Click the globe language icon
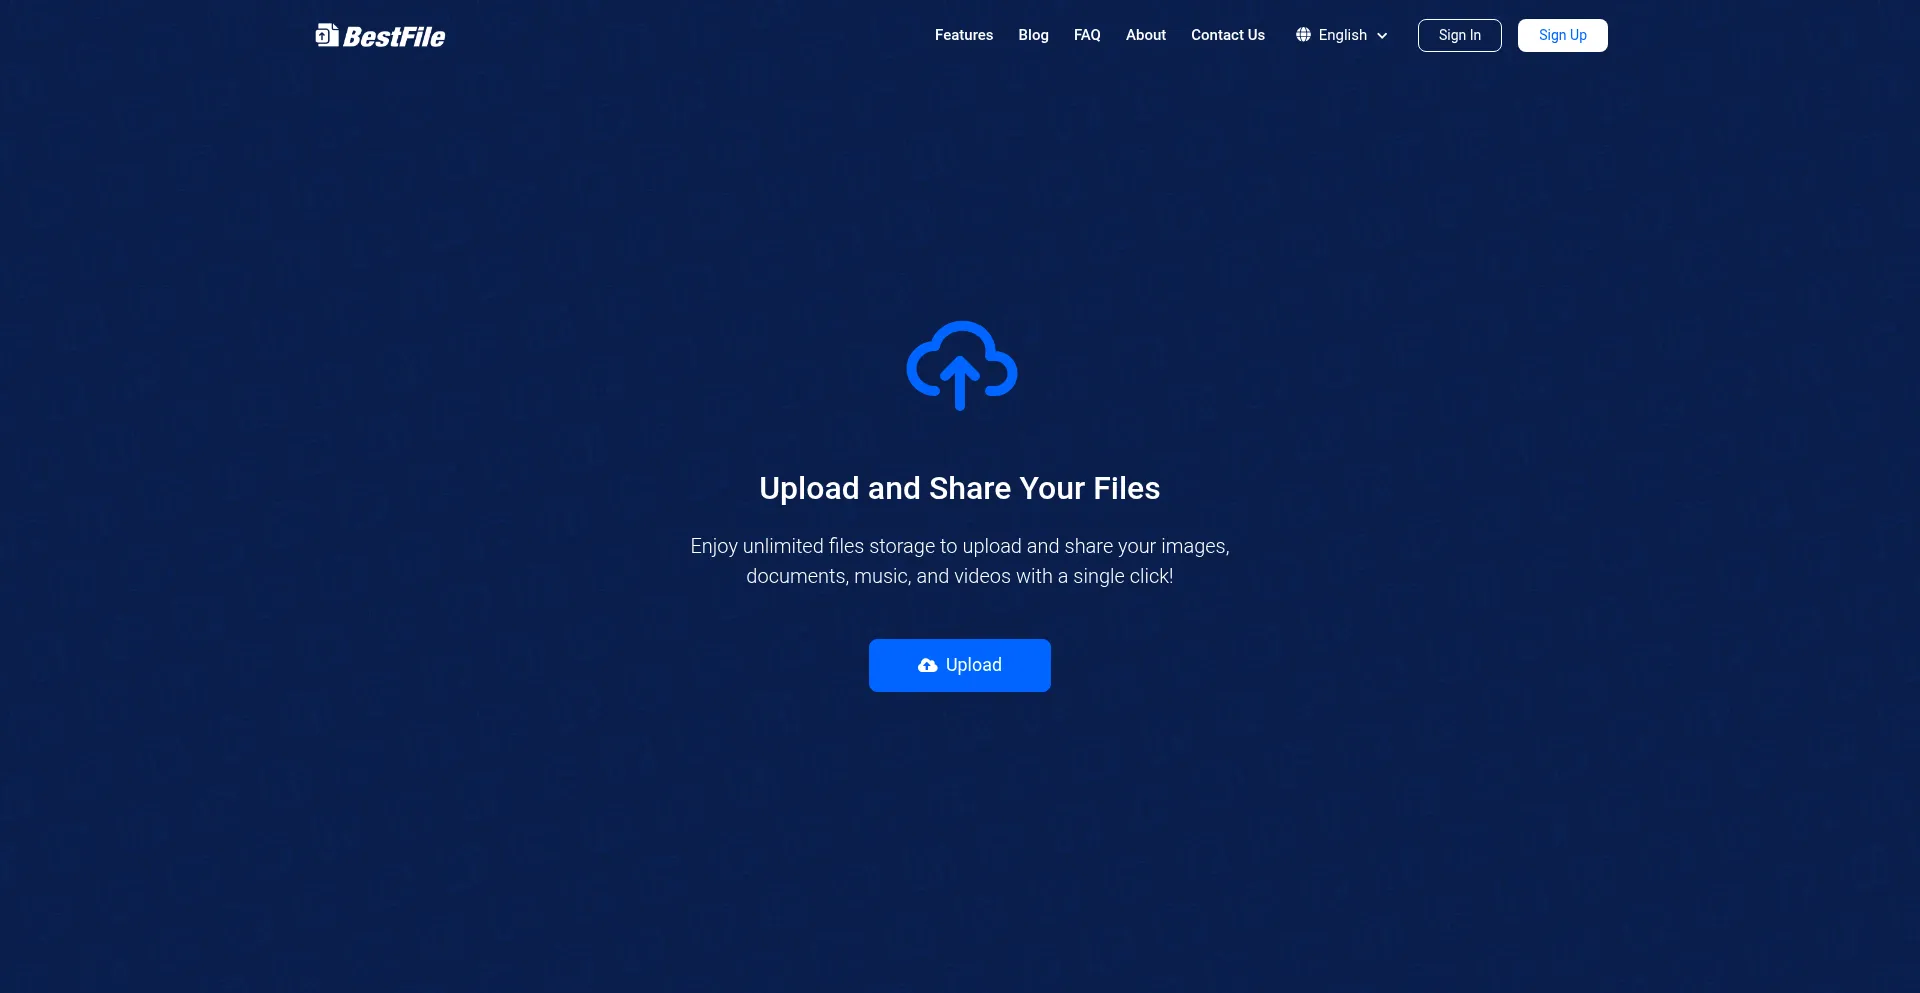 click(x=1303, y=35)
